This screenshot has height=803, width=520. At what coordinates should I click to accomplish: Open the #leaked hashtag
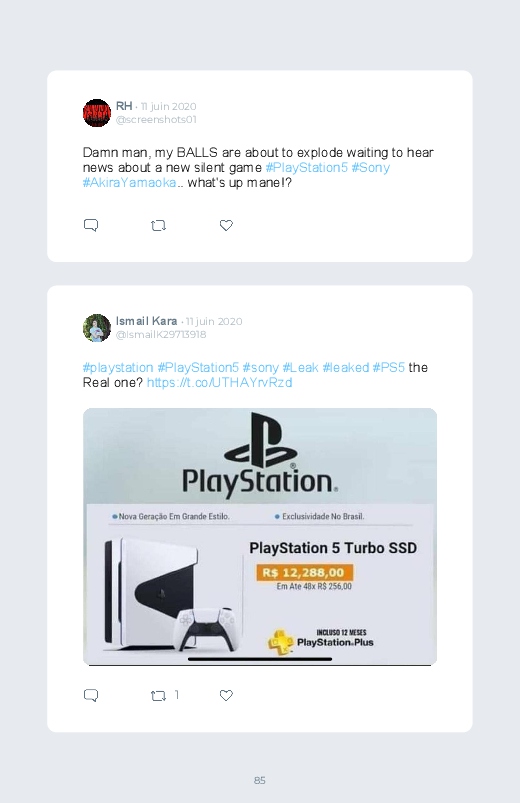click(x=345, y=367)
